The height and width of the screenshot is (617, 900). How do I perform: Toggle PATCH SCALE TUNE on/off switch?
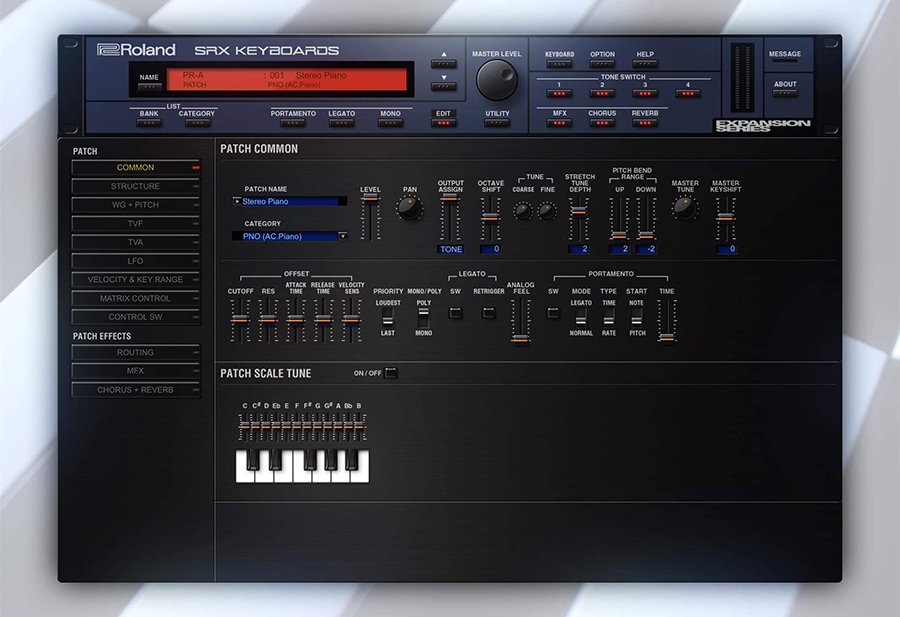[390, 373]
